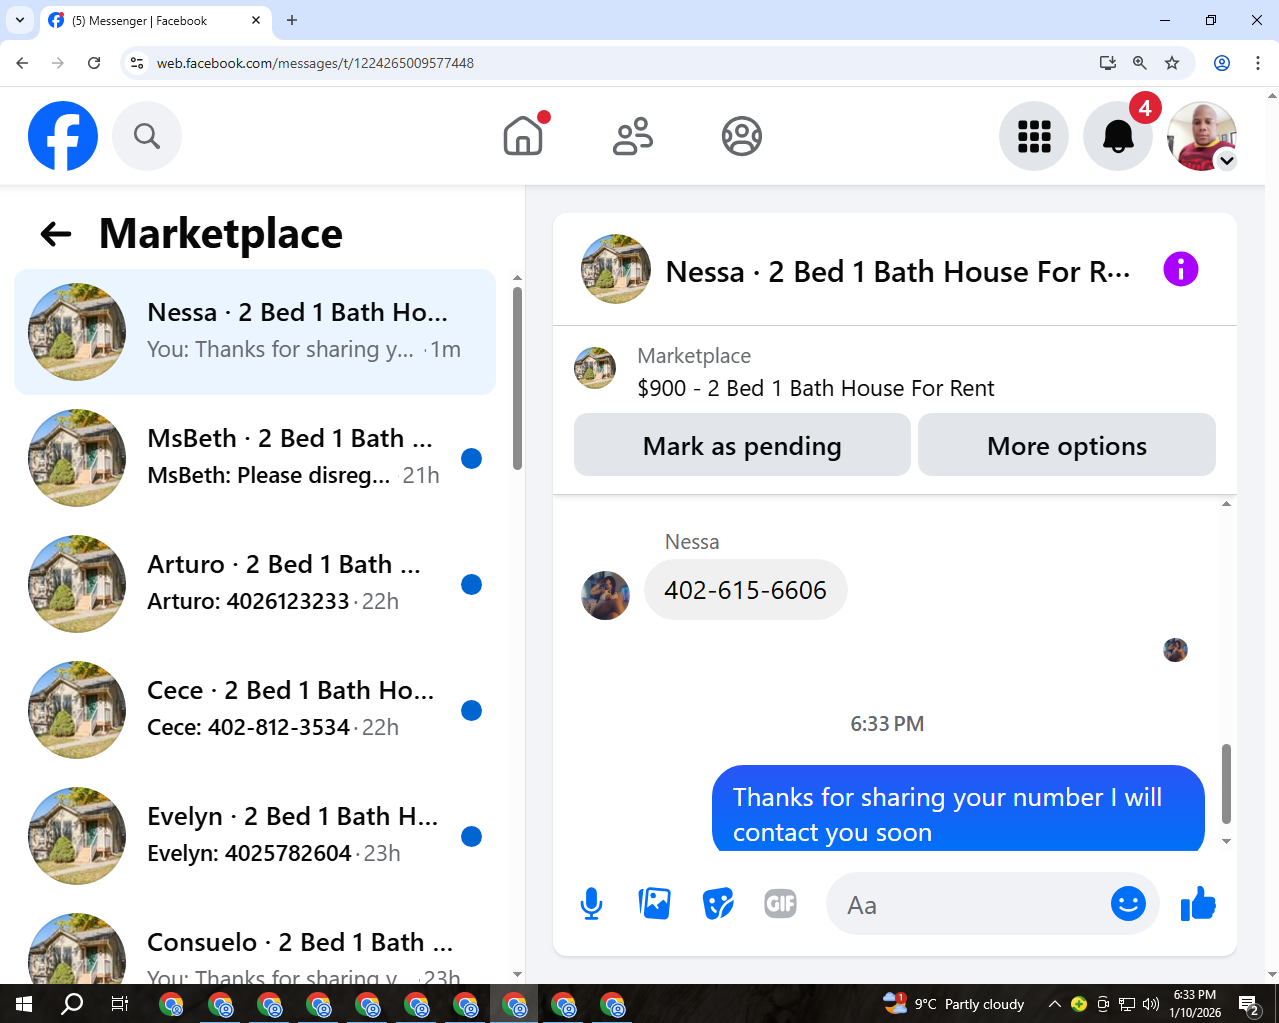Open the 9°C Partly cloudy weather widget
The image size is (1279, 1023).
pos(955,1004)
